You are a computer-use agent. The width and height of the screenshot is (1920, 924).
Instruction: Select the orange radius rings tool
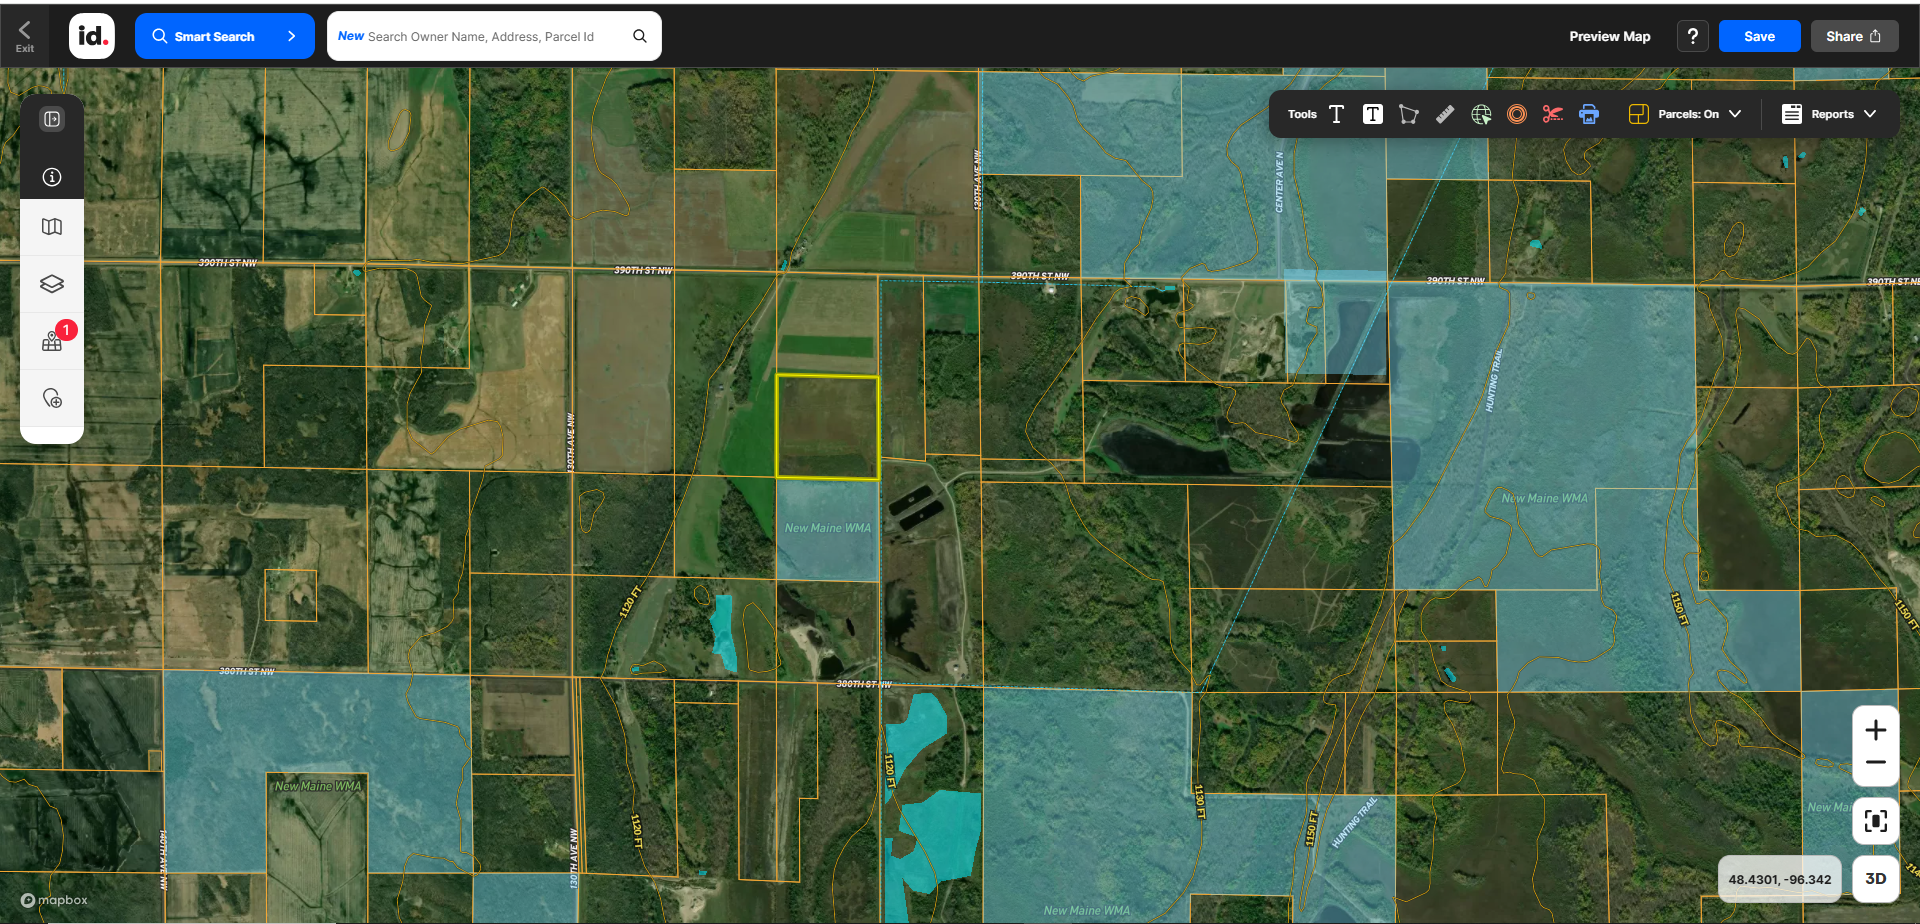click(x=1517, y=114)
